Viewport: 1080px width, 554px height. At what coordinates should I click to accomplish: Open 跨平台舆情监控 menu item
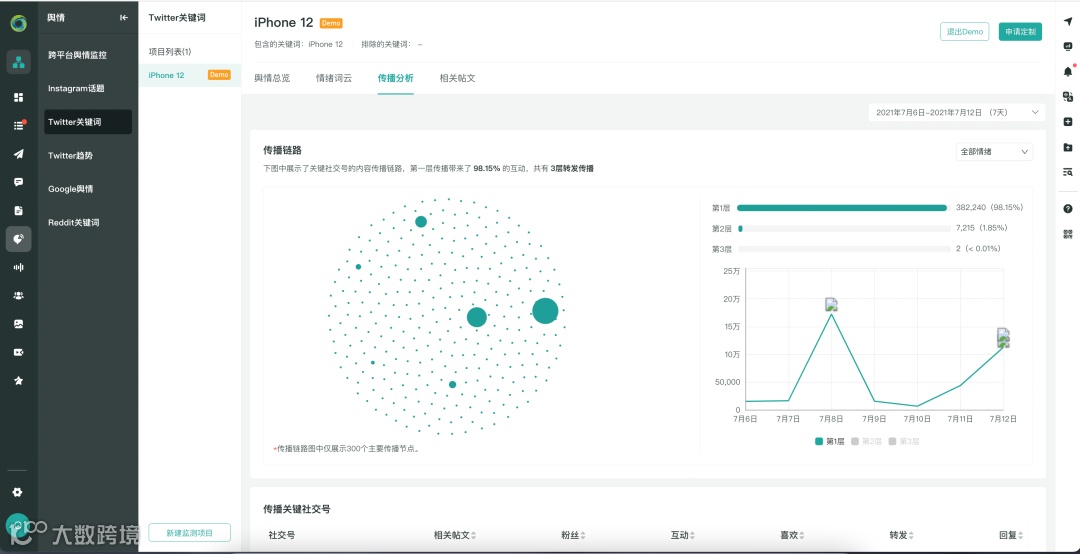[x=87, y=55]
